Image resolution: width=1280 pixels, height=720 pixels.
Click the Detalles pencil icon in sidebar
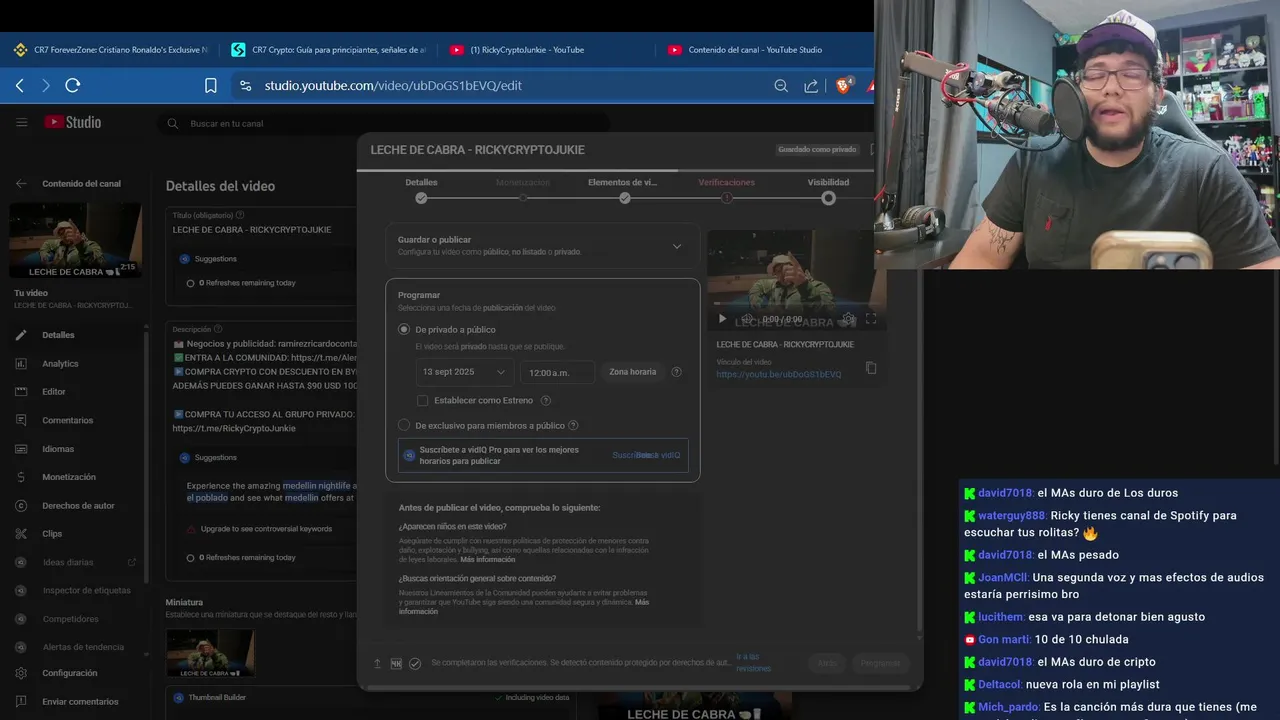21,335
